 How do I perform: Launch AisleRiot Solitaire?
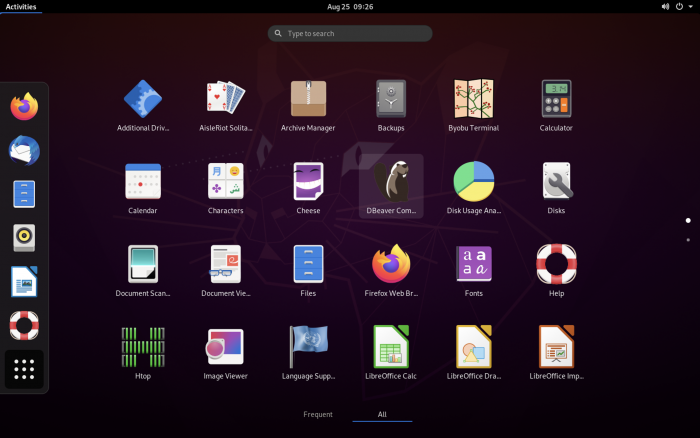coord(225,105)
